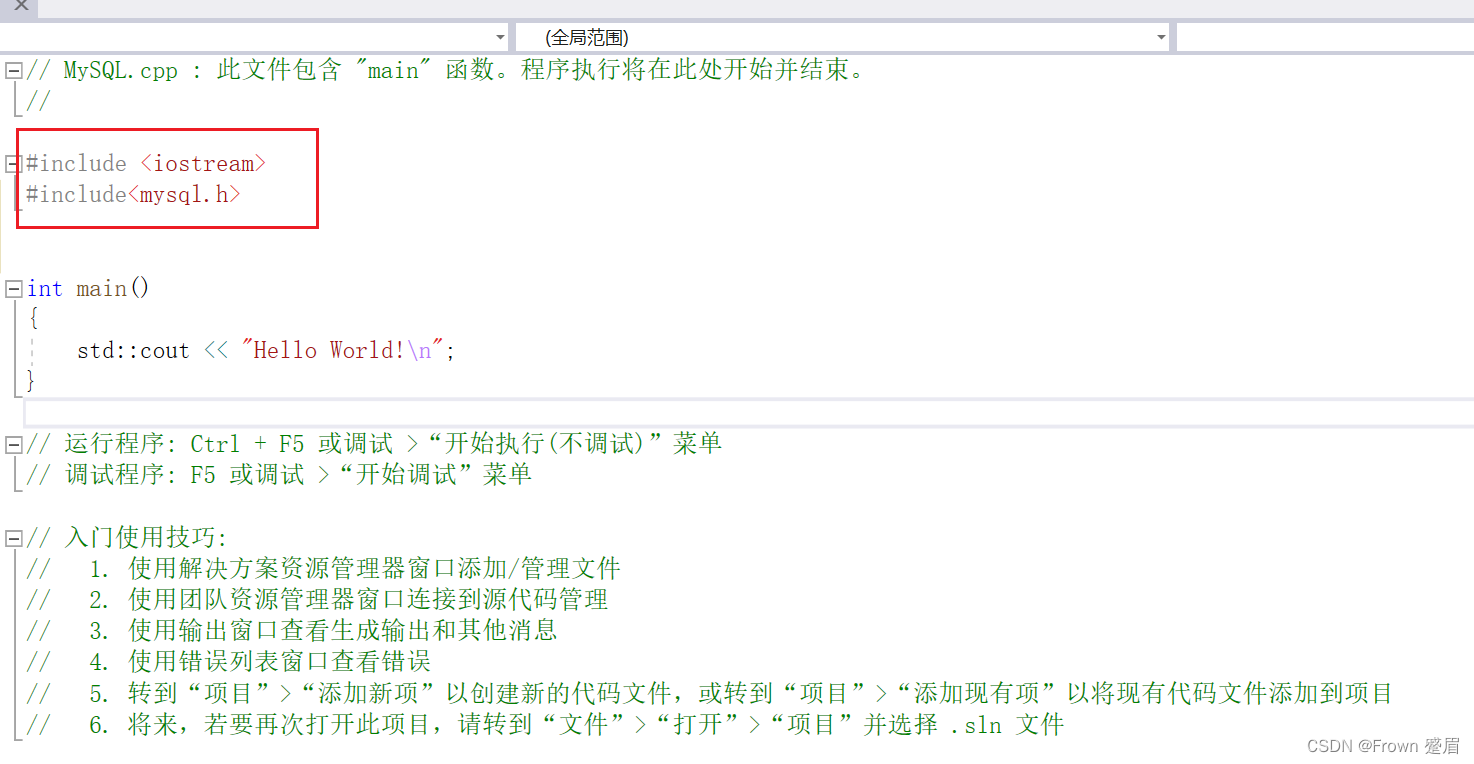Collapse the MySQL.cpp header comment block
This screenshot has height=764, width=1474.
click(x=13, y=69)
